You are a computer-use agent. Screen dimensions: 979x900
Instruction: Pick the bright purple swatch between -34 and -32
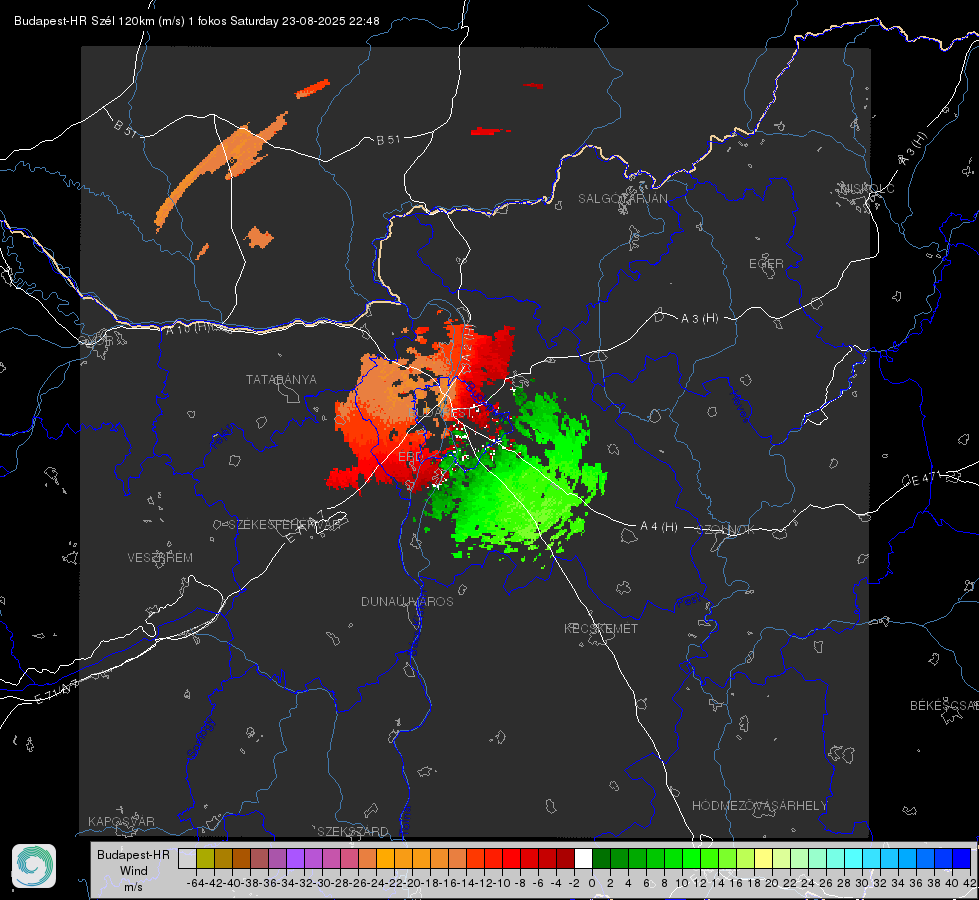pos(295,858)
